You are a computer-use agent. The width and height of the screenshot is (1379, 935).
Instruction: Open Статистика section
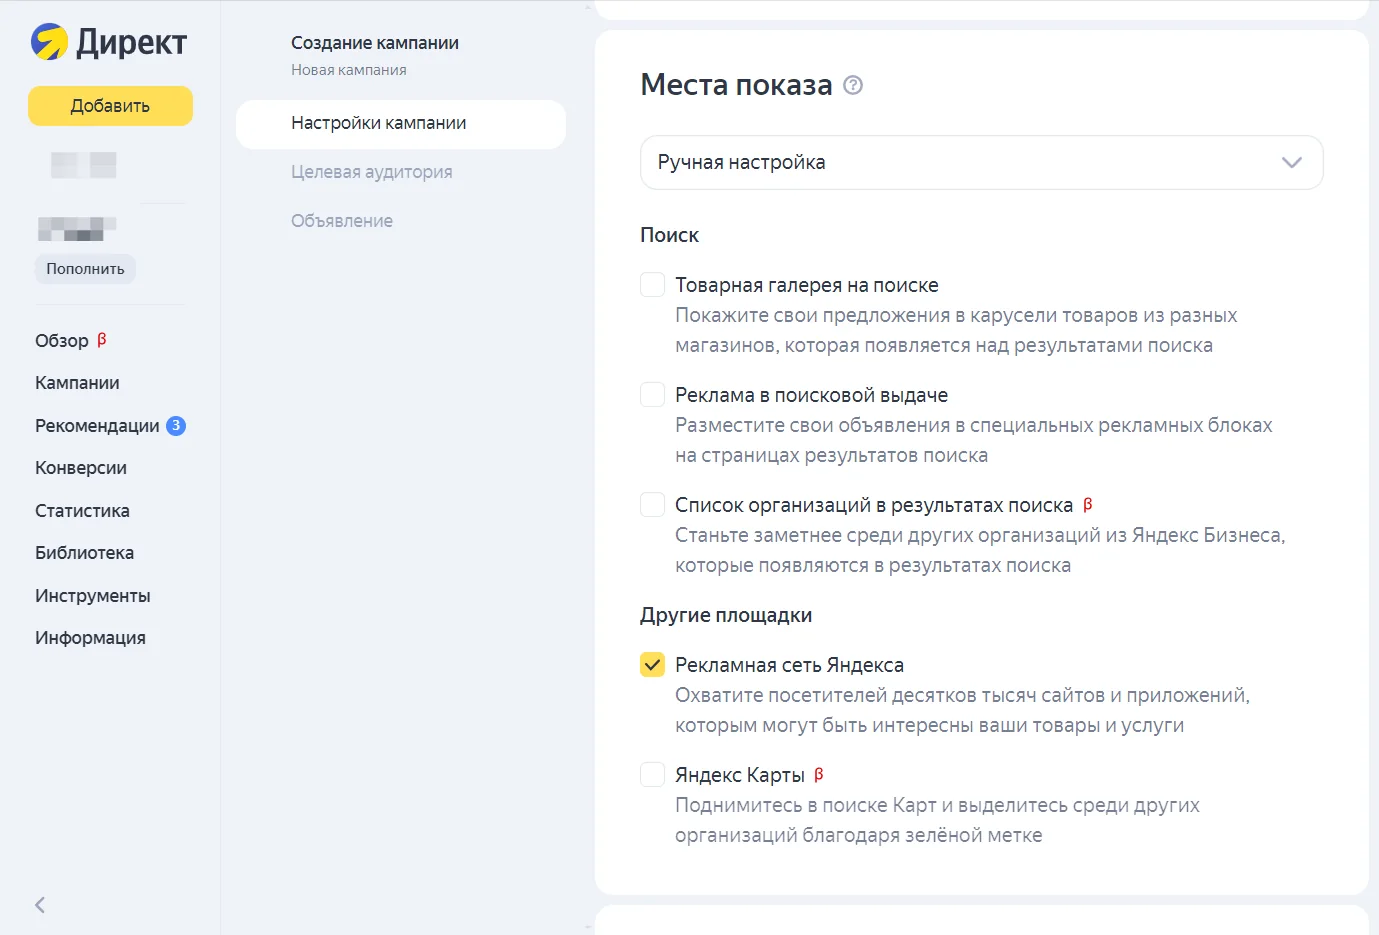coord(82,511)
